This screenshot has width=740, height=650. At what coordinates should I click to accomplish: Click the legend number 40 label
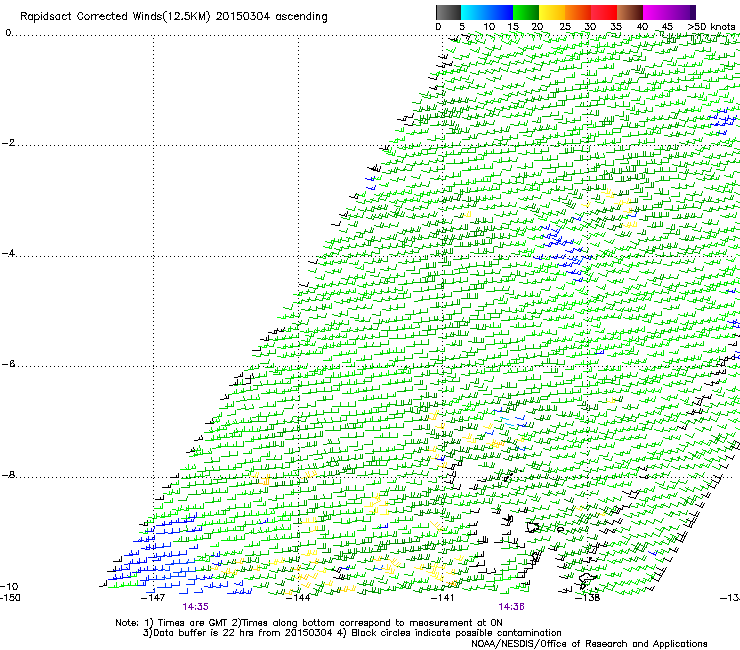pos(642,27)
